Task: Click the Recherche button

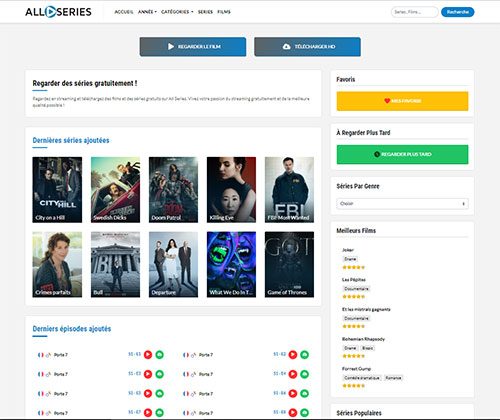Action: pyautogui.click(x=457, y=12)
